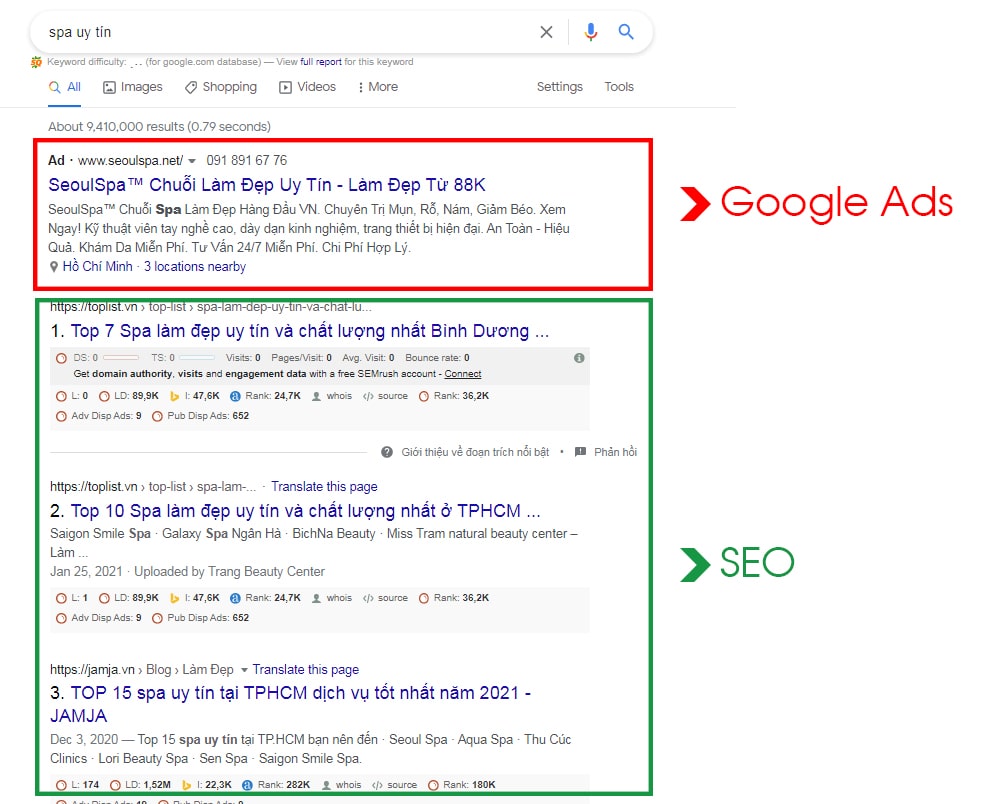Select the All results tab

65,87
